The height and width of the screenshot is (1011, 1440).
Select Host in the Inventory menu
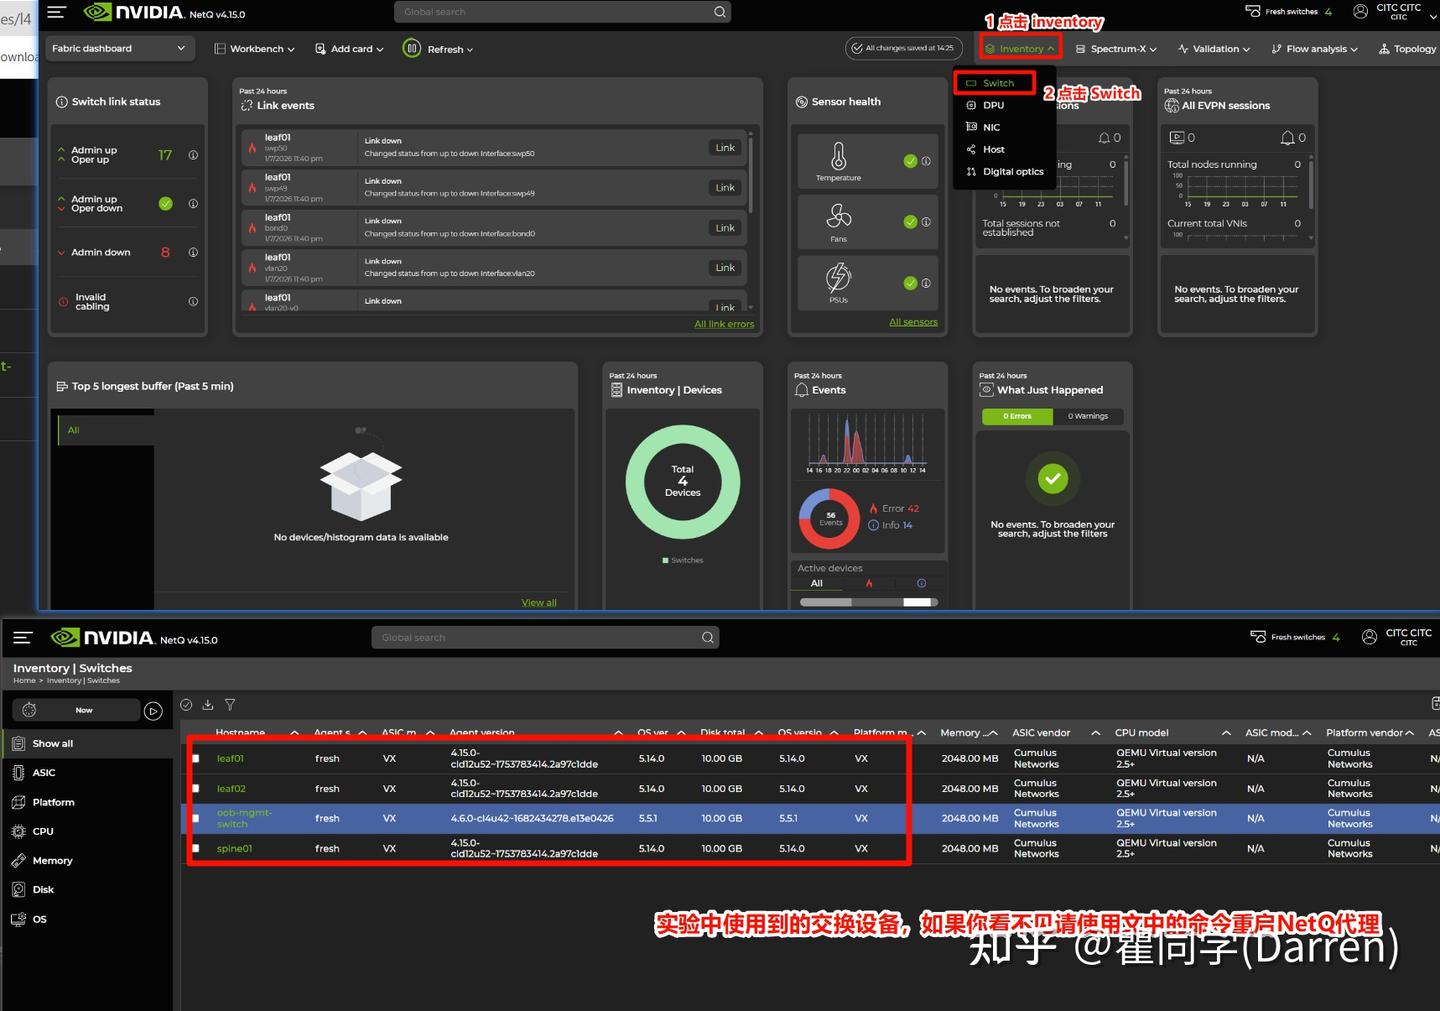pyautogui.click(x=994, y=149)
